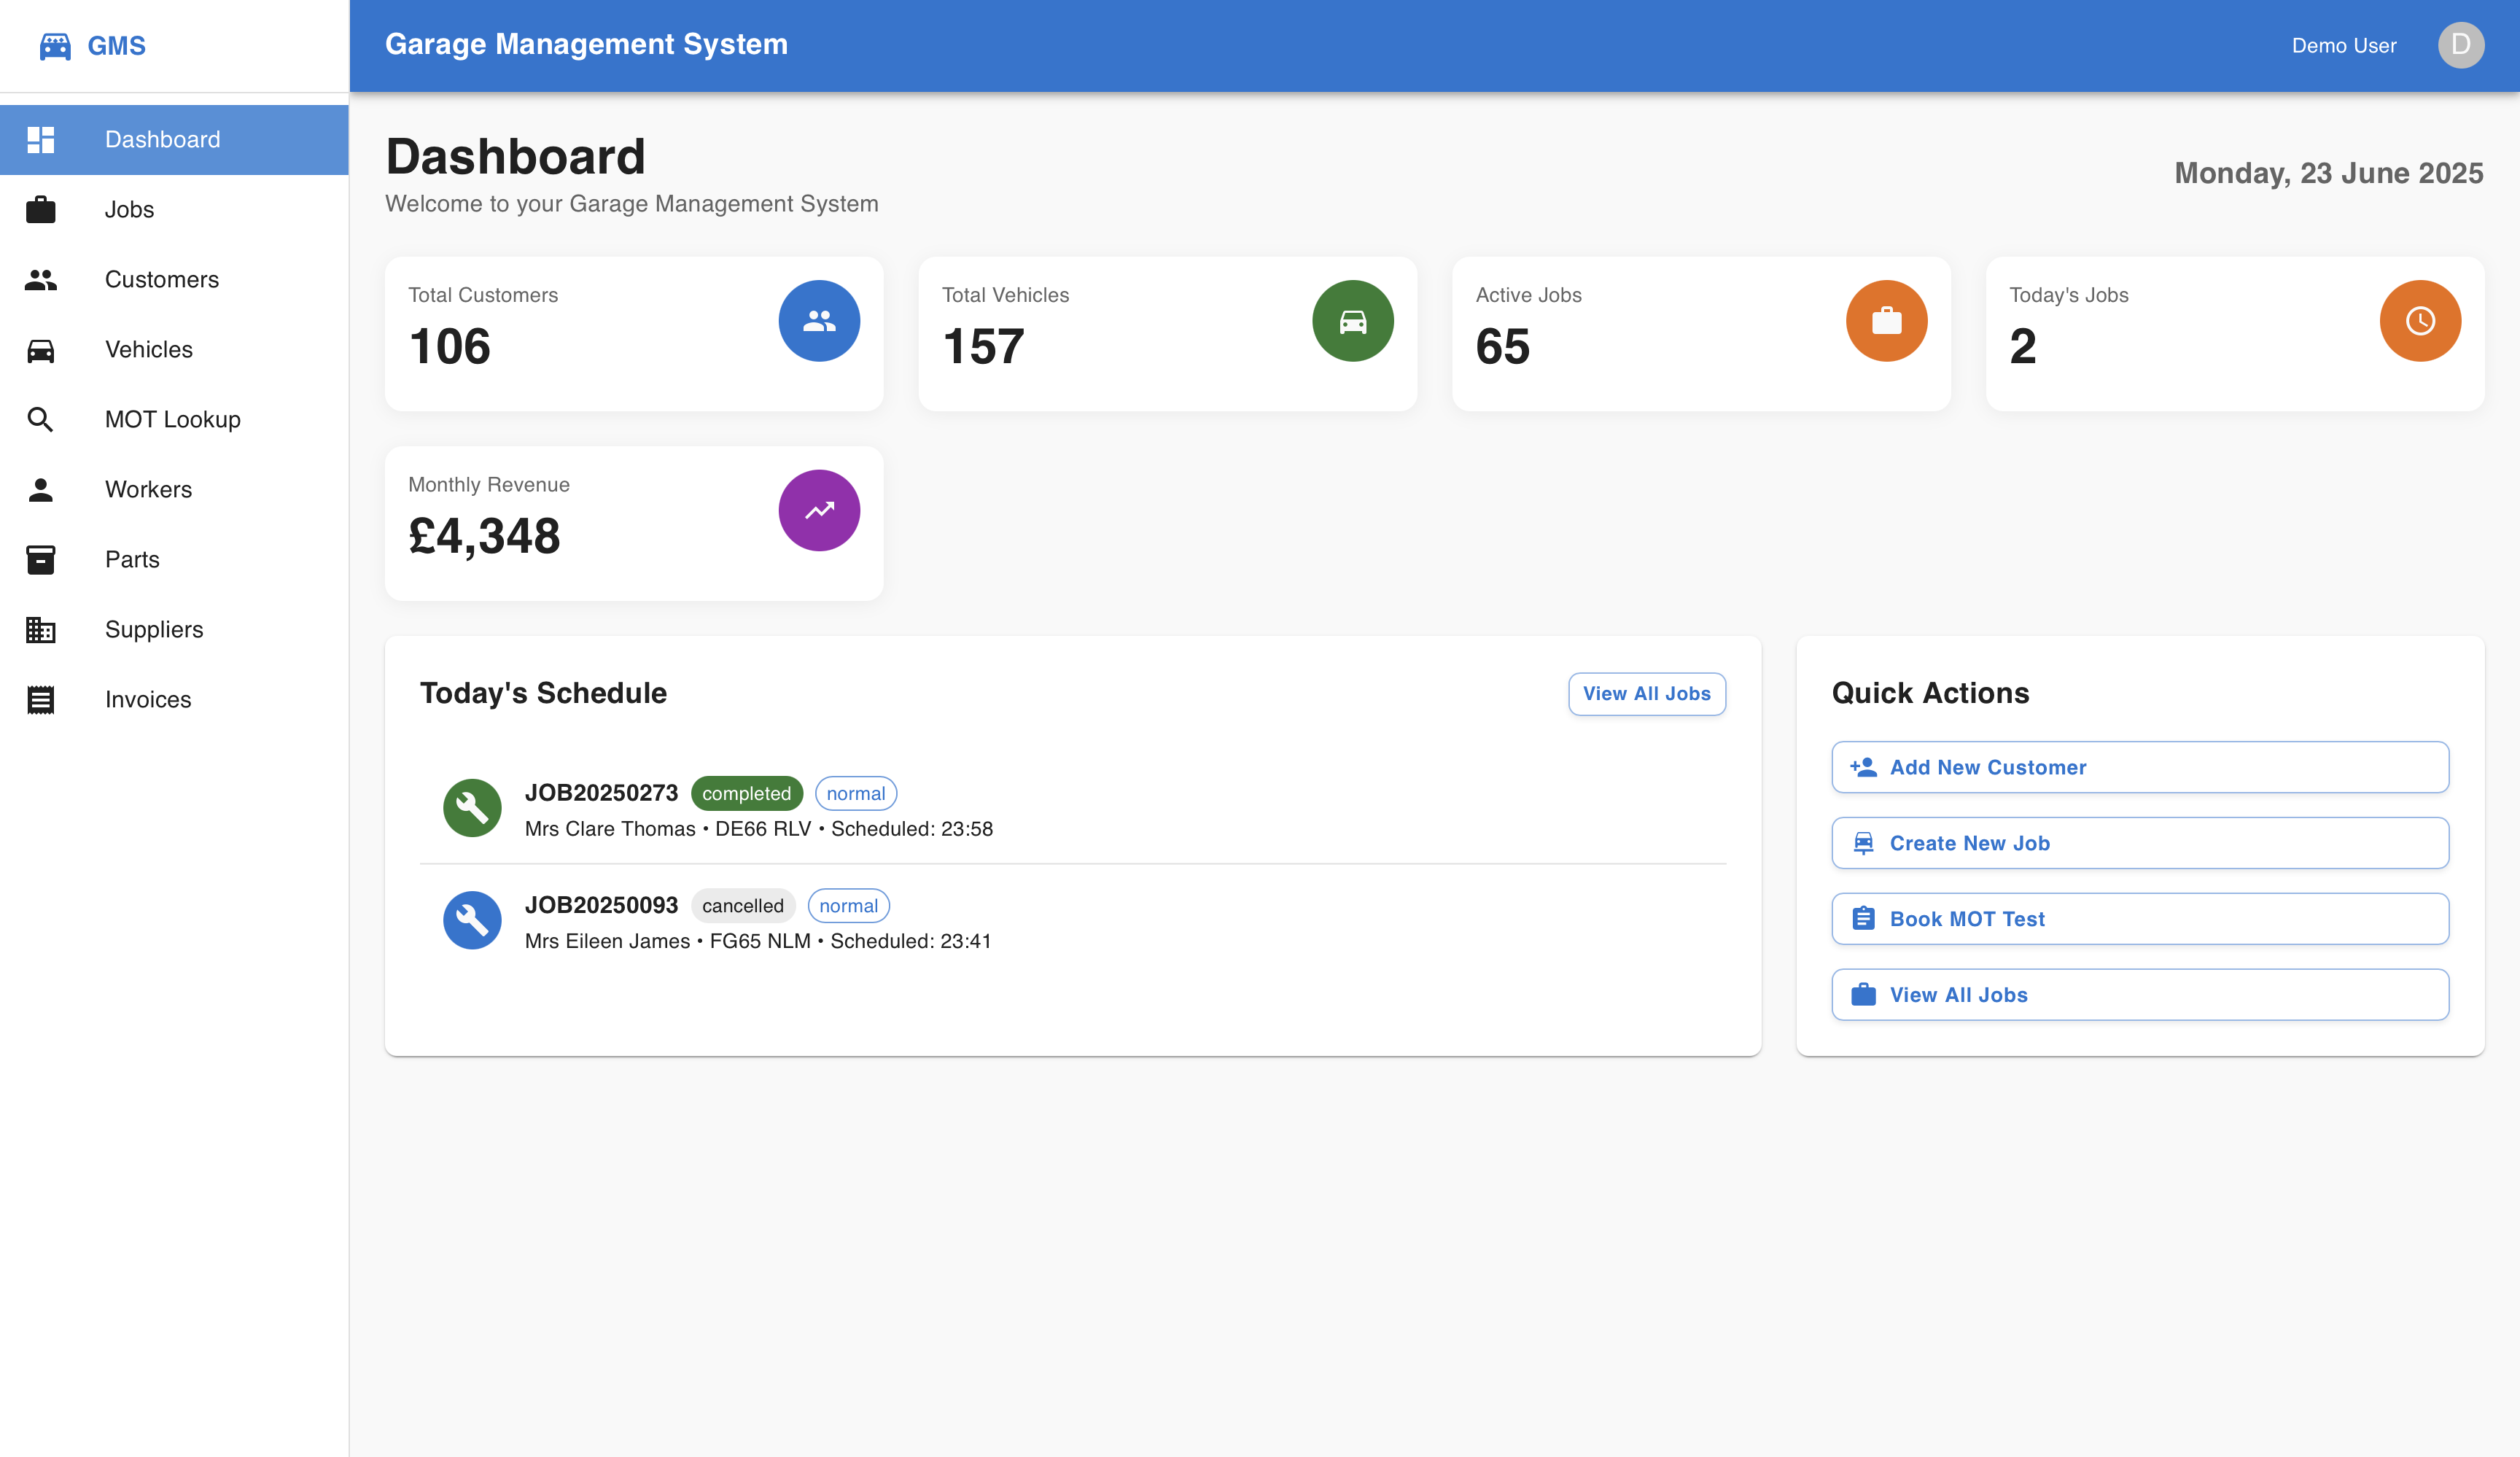Open MOT Lookup using the magnifier icon
Viewport: 2520px width, 1457px height.
point(41,419)
